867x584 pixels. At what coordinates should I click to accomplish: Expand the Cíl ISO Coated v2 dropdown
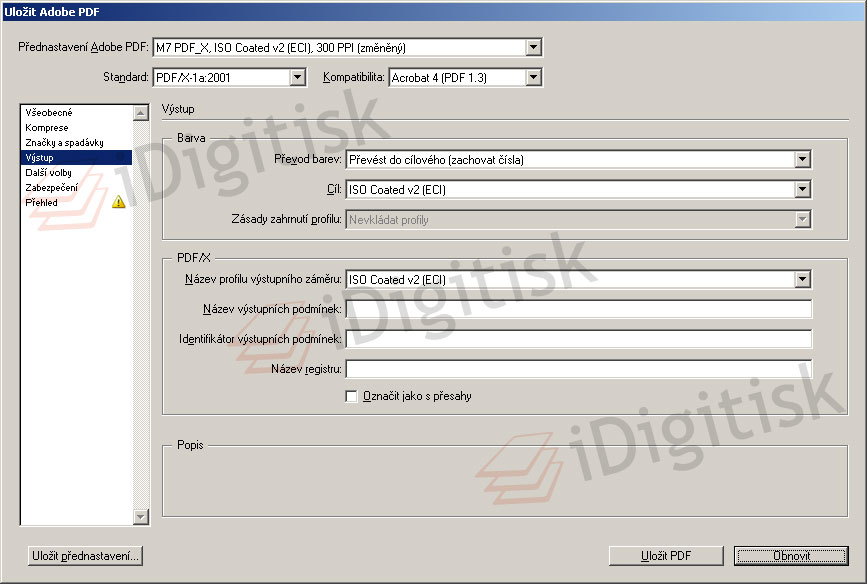click(x=578, y=190)
